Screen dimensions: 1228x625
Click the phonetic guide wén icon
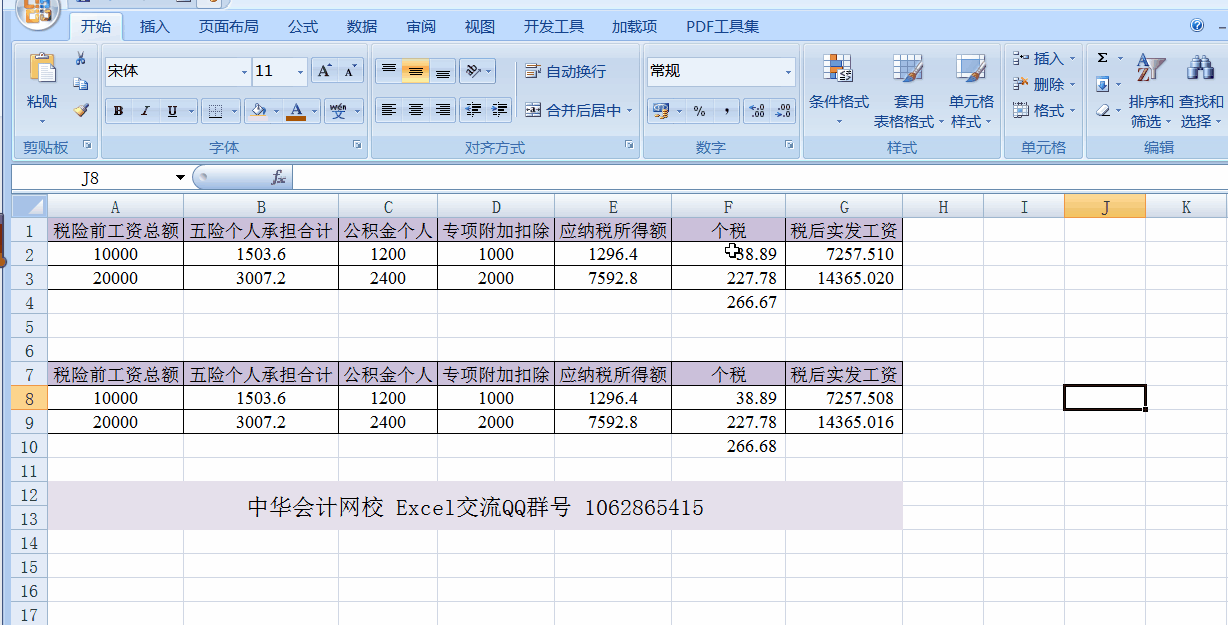pos(338,111)
